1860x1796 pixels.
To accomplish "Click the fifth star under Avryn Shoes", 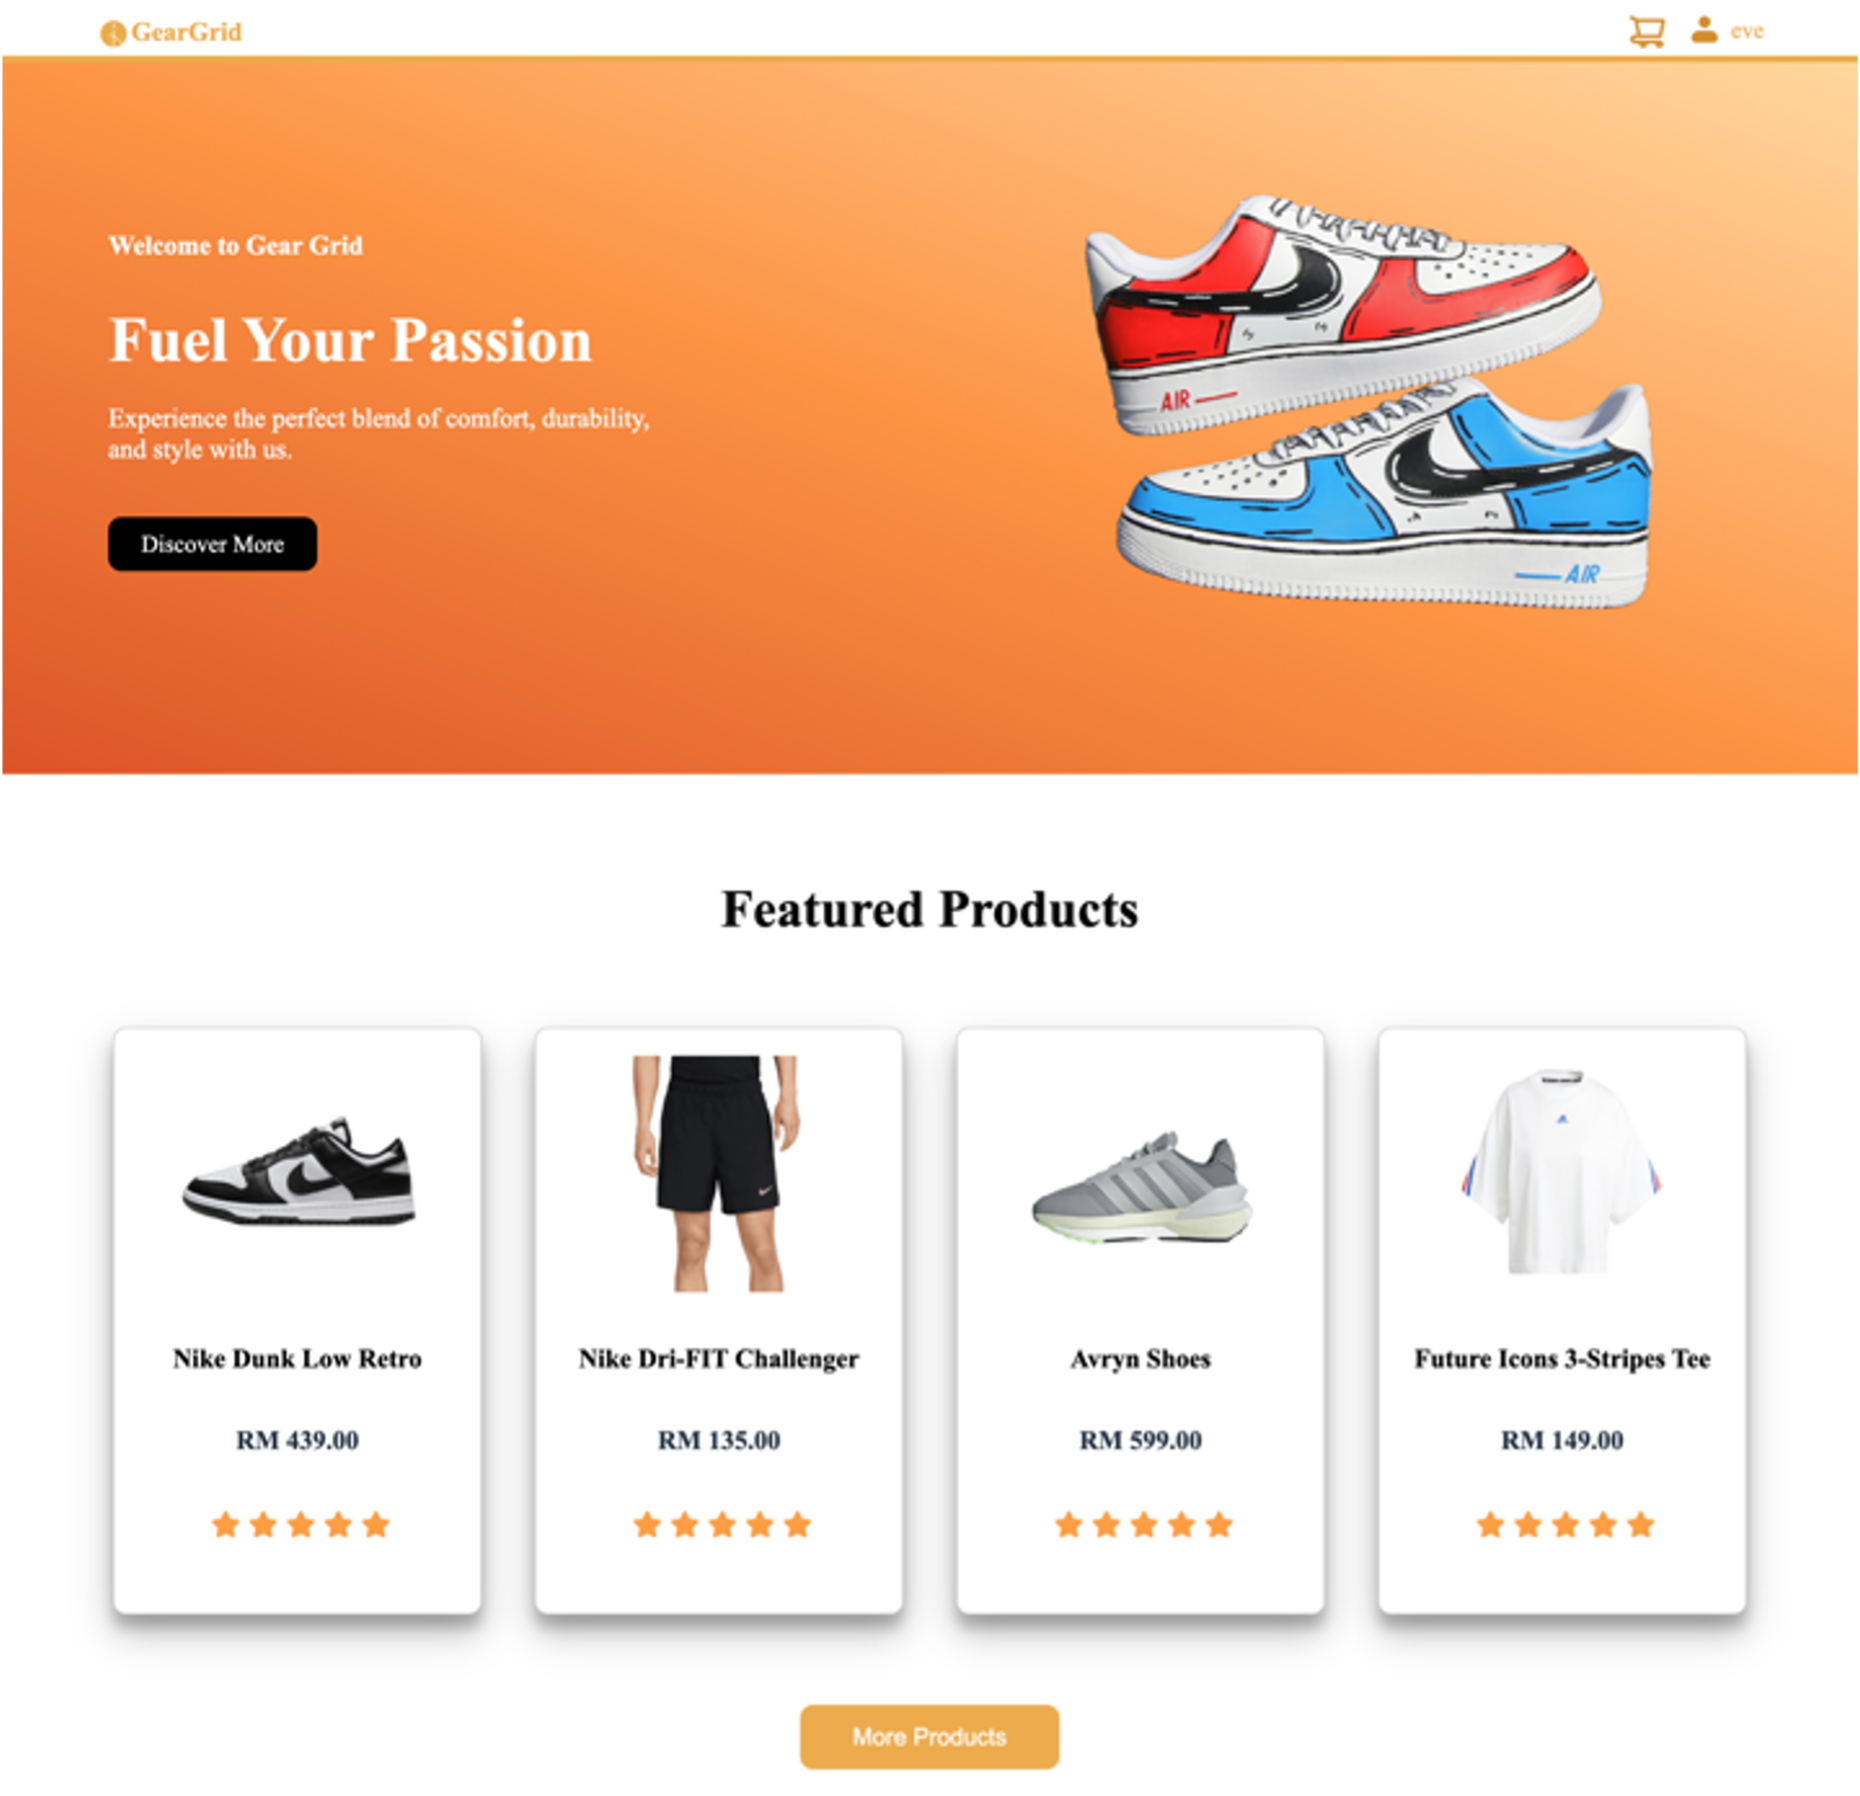I will coord(1218,1524).
